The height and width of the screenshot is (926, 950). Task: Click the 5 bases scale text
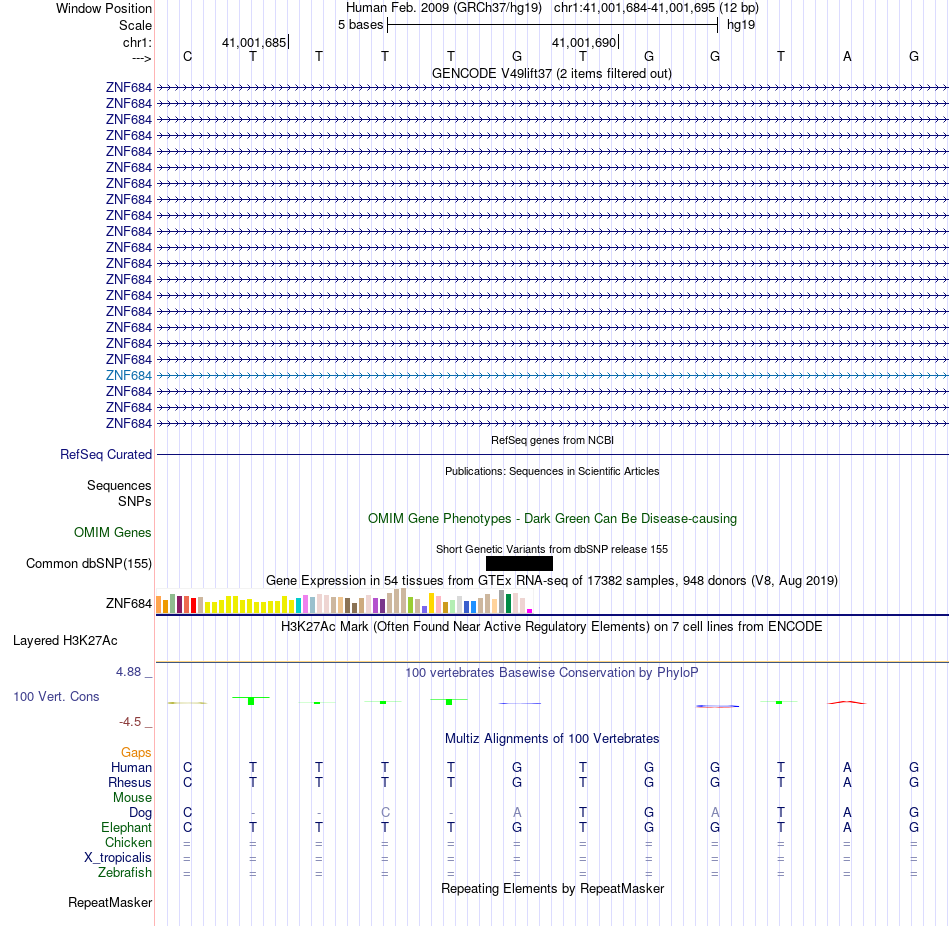click(x=360, y=25)
